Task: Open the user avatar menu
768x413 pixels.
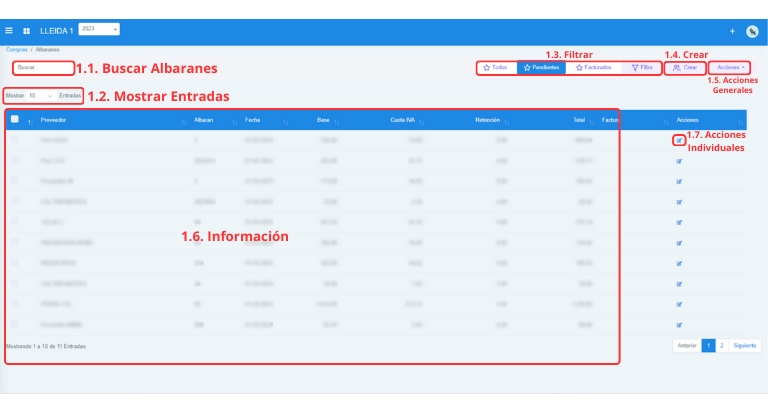Action: pos(752,31)
